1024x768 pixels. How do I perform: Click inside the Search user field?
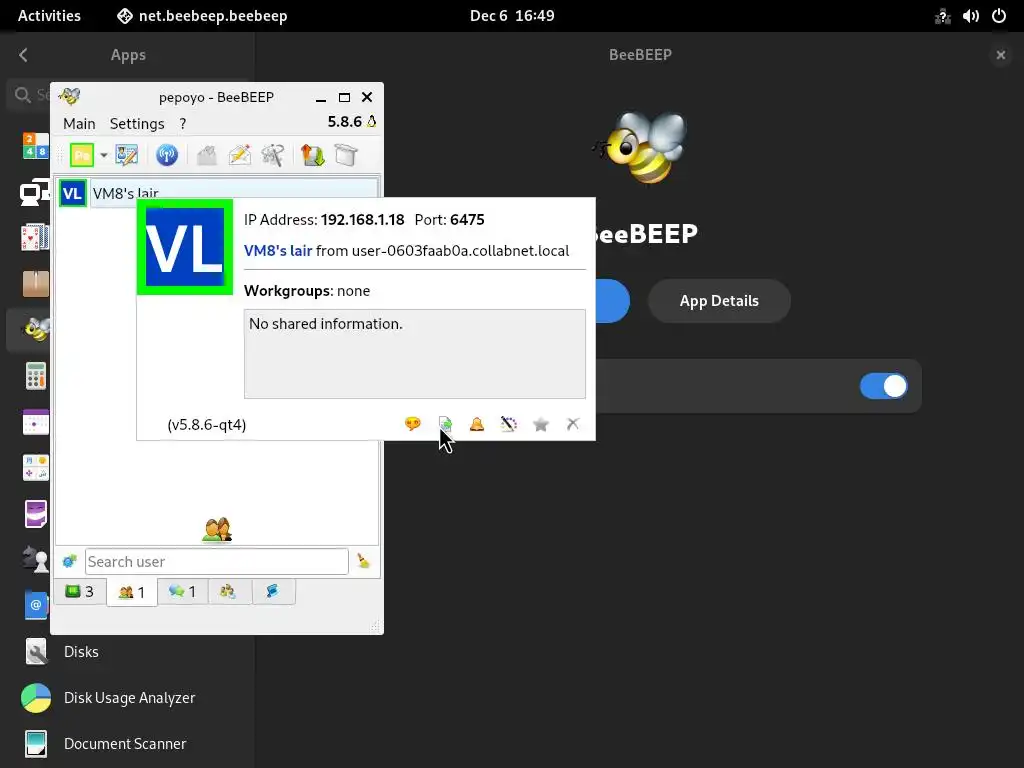pyautogui.click(x=217, y=562)
